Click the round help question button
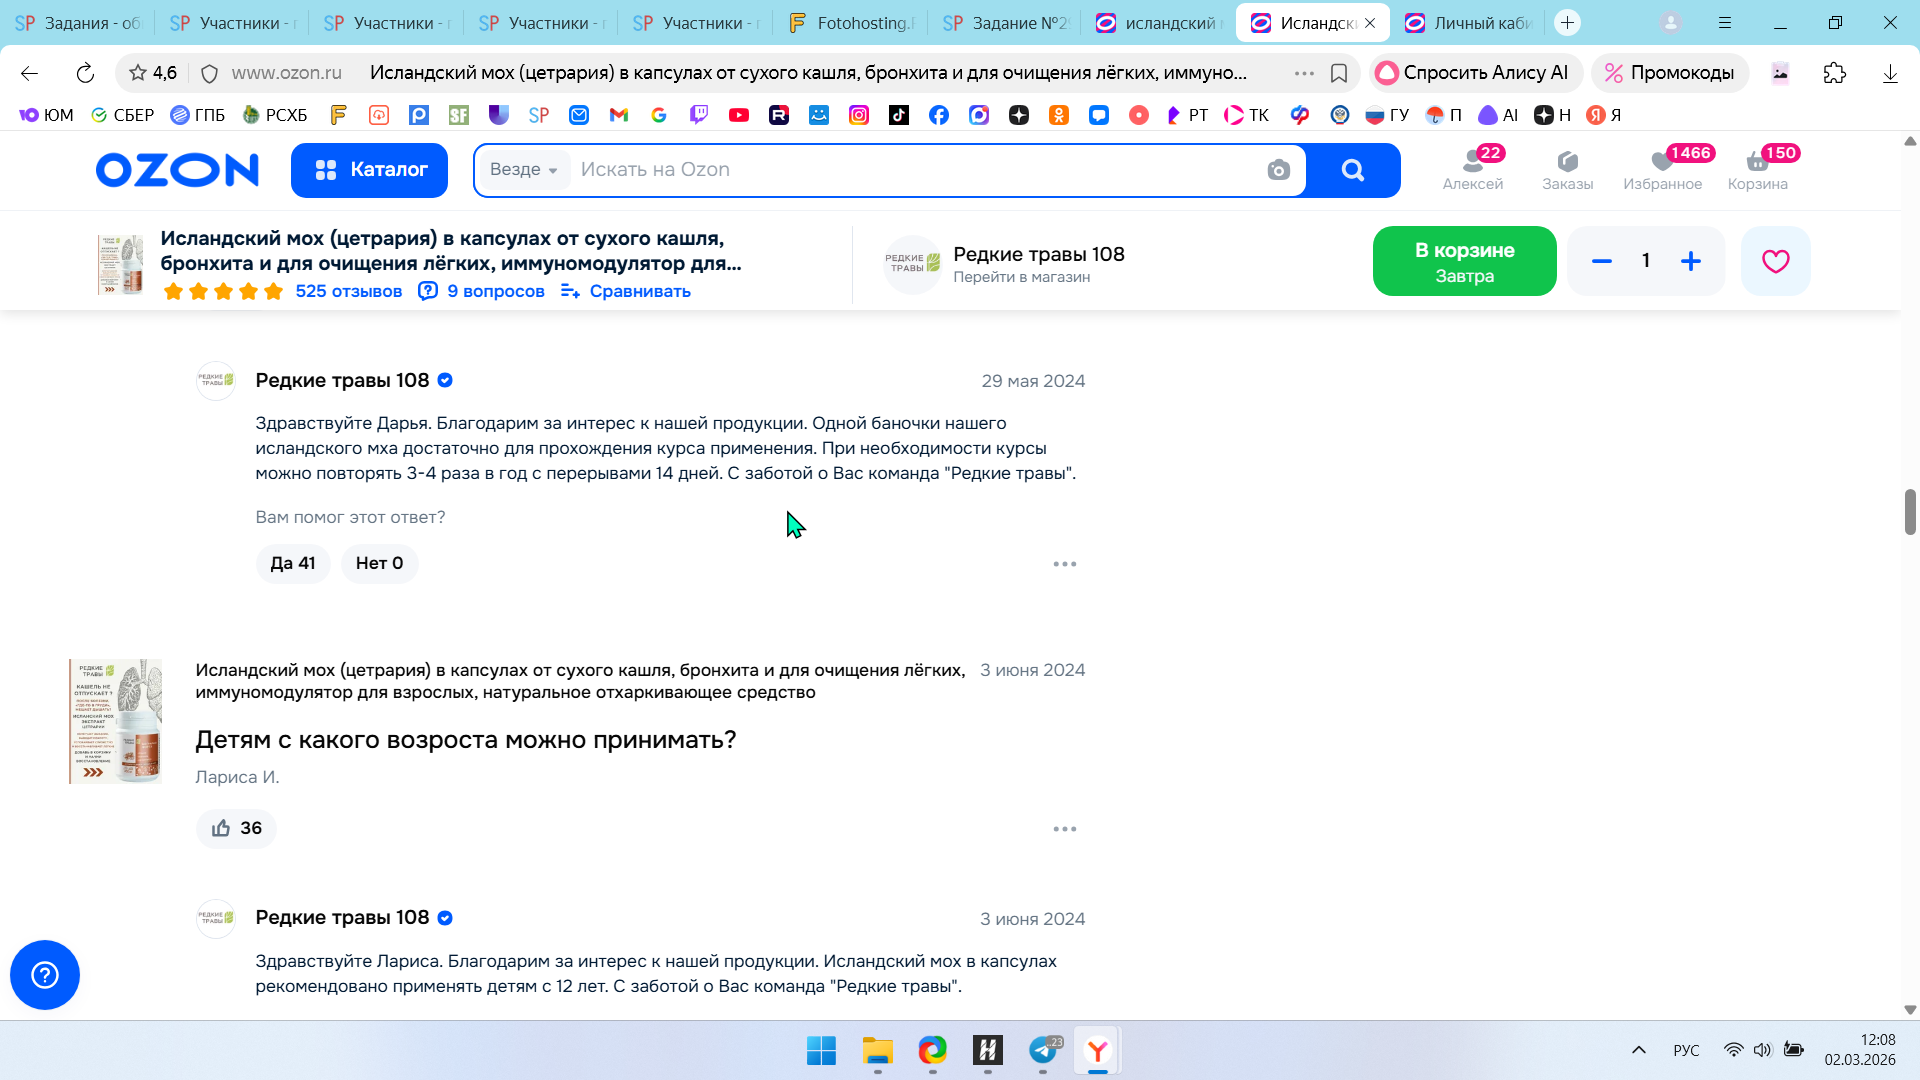The height and width of the screenshot is (1080, 1920). click(x=45, y=975)
